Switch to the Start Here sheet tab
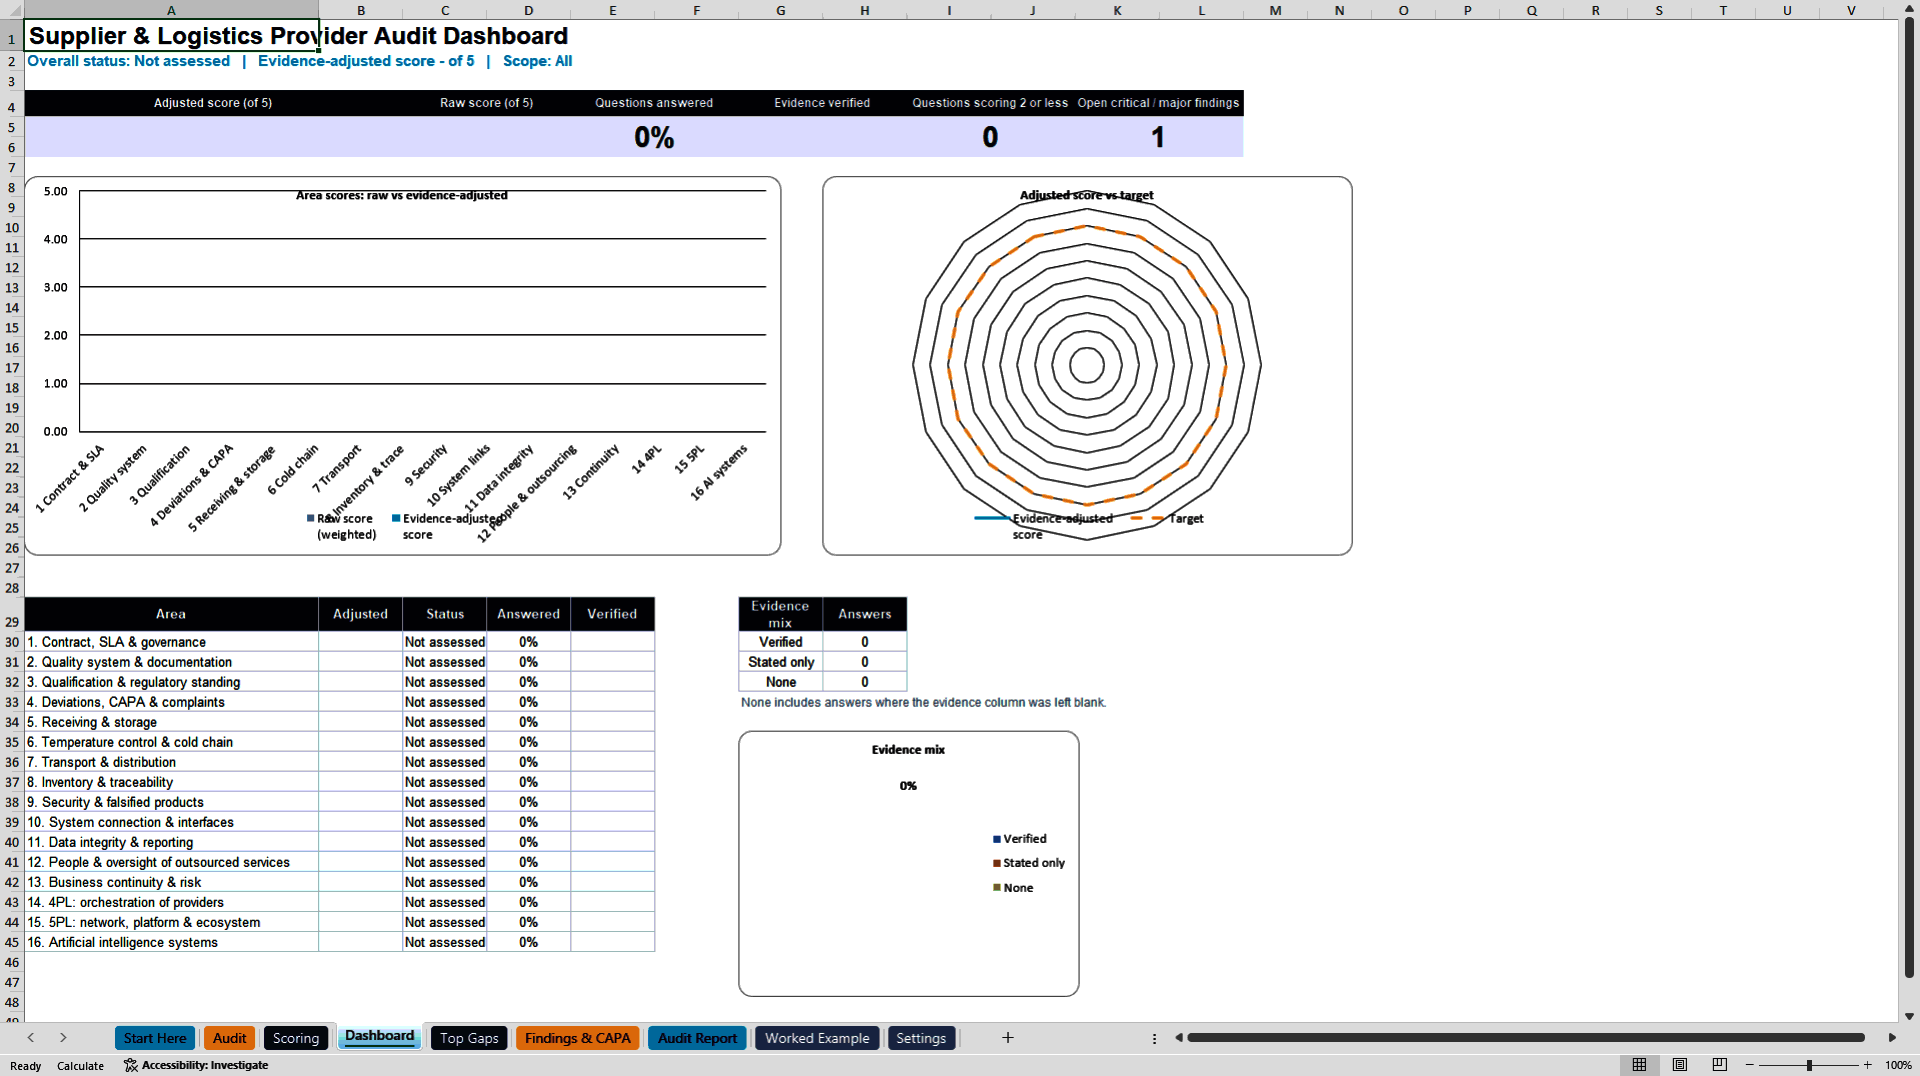Viewport: 1920px width, 1076px height. (x=155, y=1038)
